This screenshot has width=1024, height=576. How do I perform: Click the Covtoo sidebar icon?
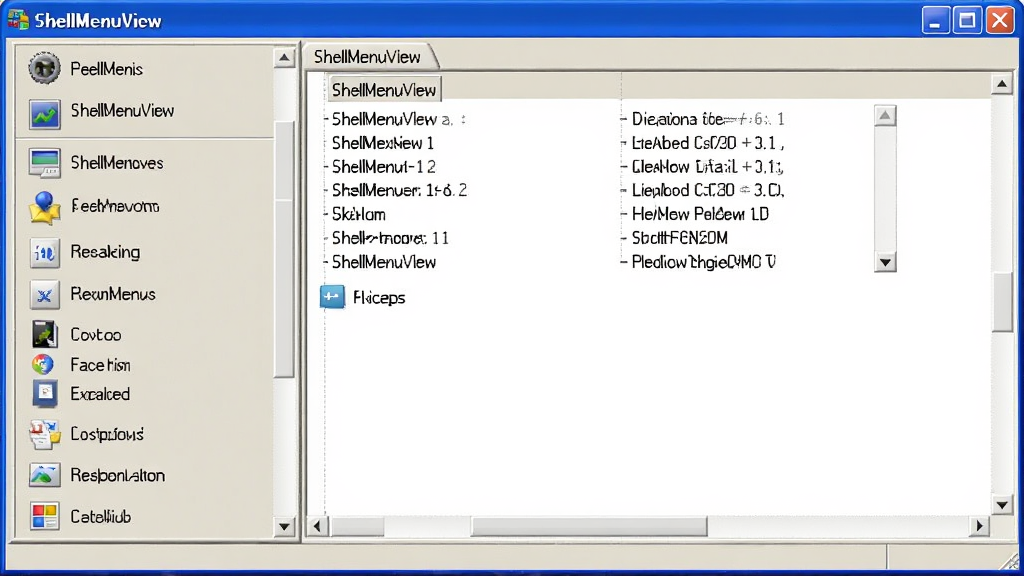pyautogui.click(x=44, y=334)
